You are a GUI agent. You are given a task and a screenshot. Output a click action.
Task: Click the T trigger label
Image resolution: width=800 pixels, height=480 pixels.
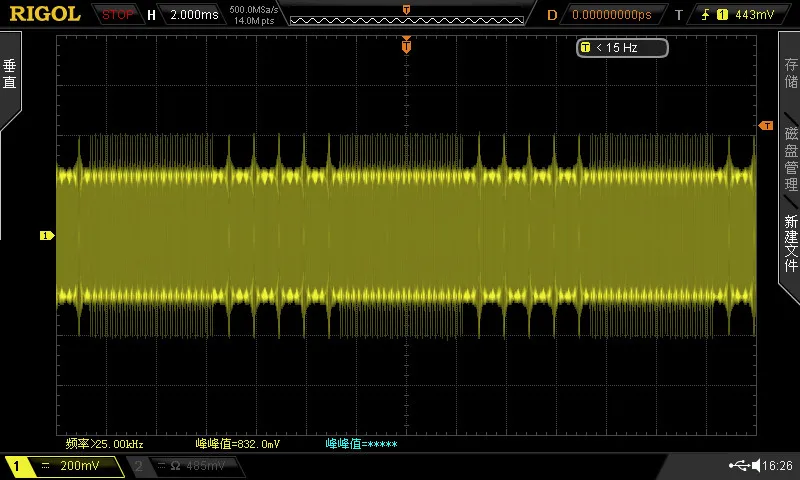point(679,15)
